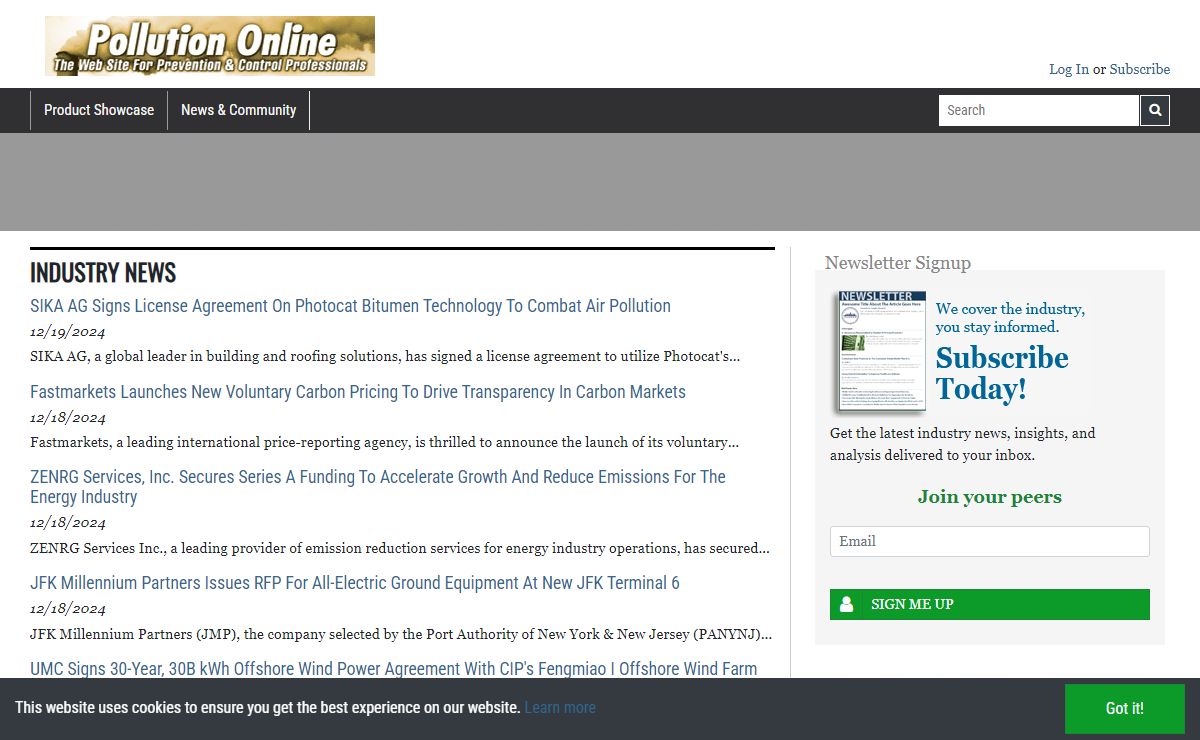Open the Product Showcase menu

[x=99, y=110]
